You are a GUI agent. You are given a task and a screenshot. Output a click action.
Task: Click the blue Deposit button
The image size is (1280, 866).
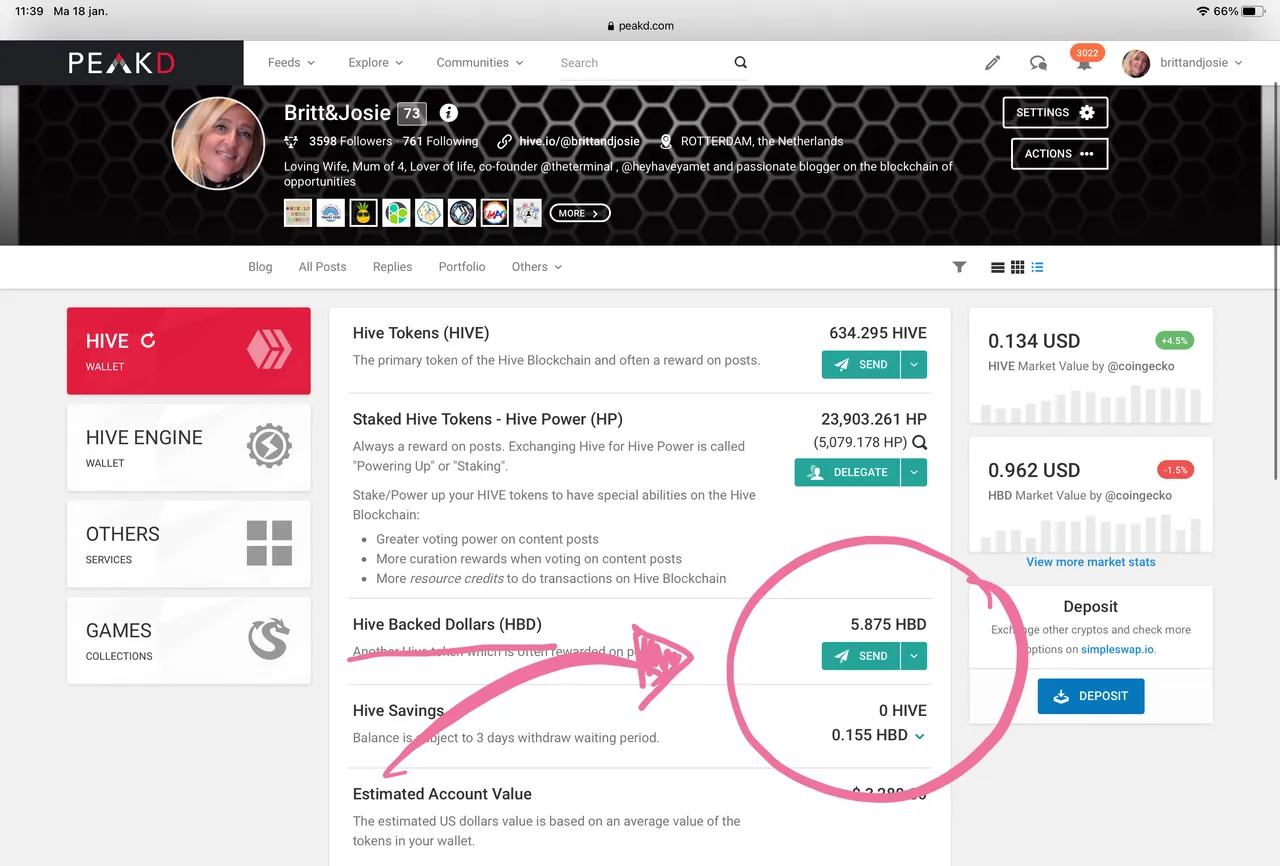1091,696
